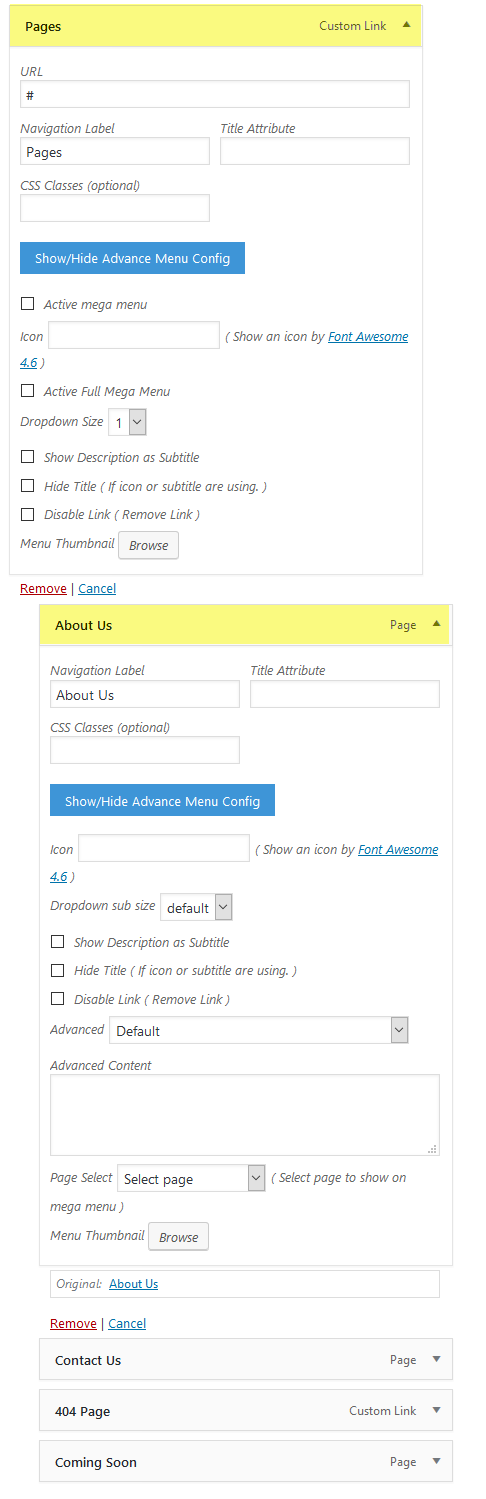486x1499 pixels.
Task: Enable Active mega menu checkbox
Action: coord(28,304)
